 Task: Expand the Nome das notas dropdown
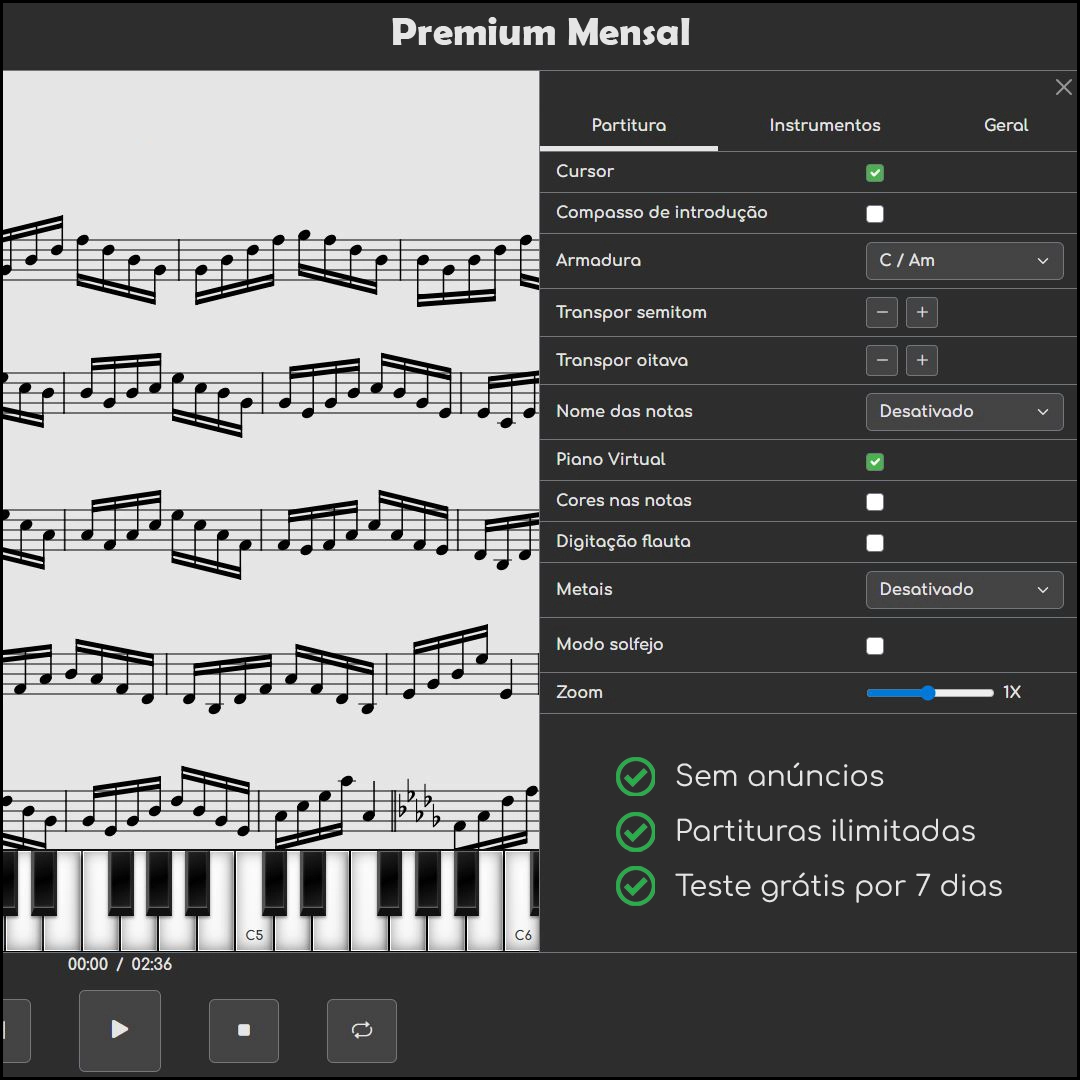pyautogui.click(x=964, y=412)
